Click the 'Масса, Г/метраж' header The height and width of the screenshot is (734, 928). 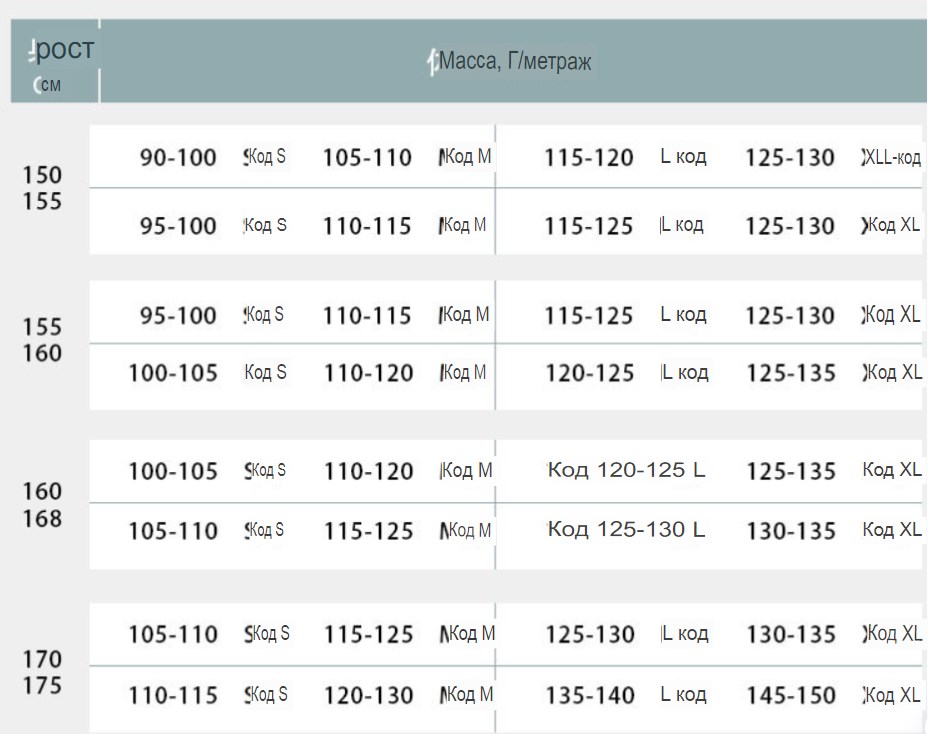(x=514, y=61)
